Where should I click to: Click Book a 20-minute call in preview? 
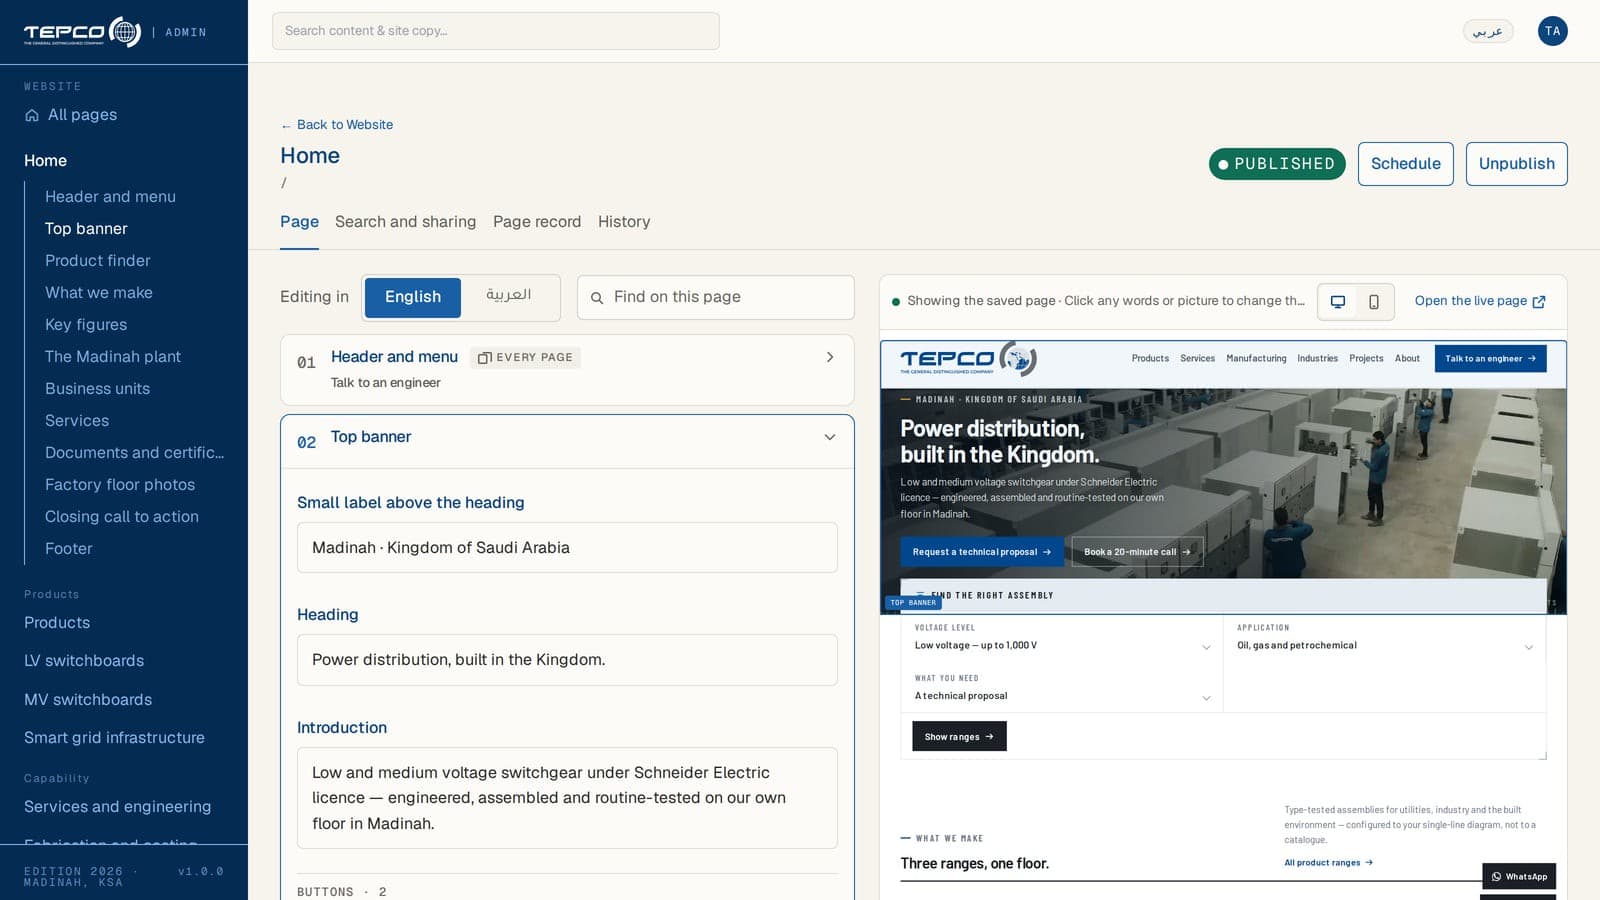(x=1137, y=552)
